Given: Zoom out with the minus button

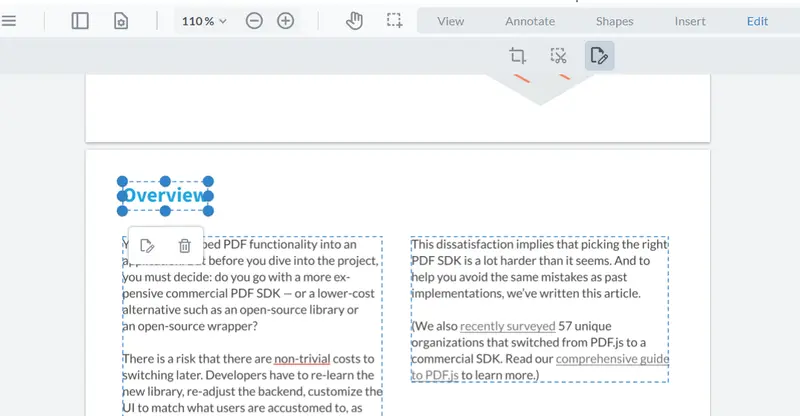Looking at the screenshot, I should click(254, 21).
